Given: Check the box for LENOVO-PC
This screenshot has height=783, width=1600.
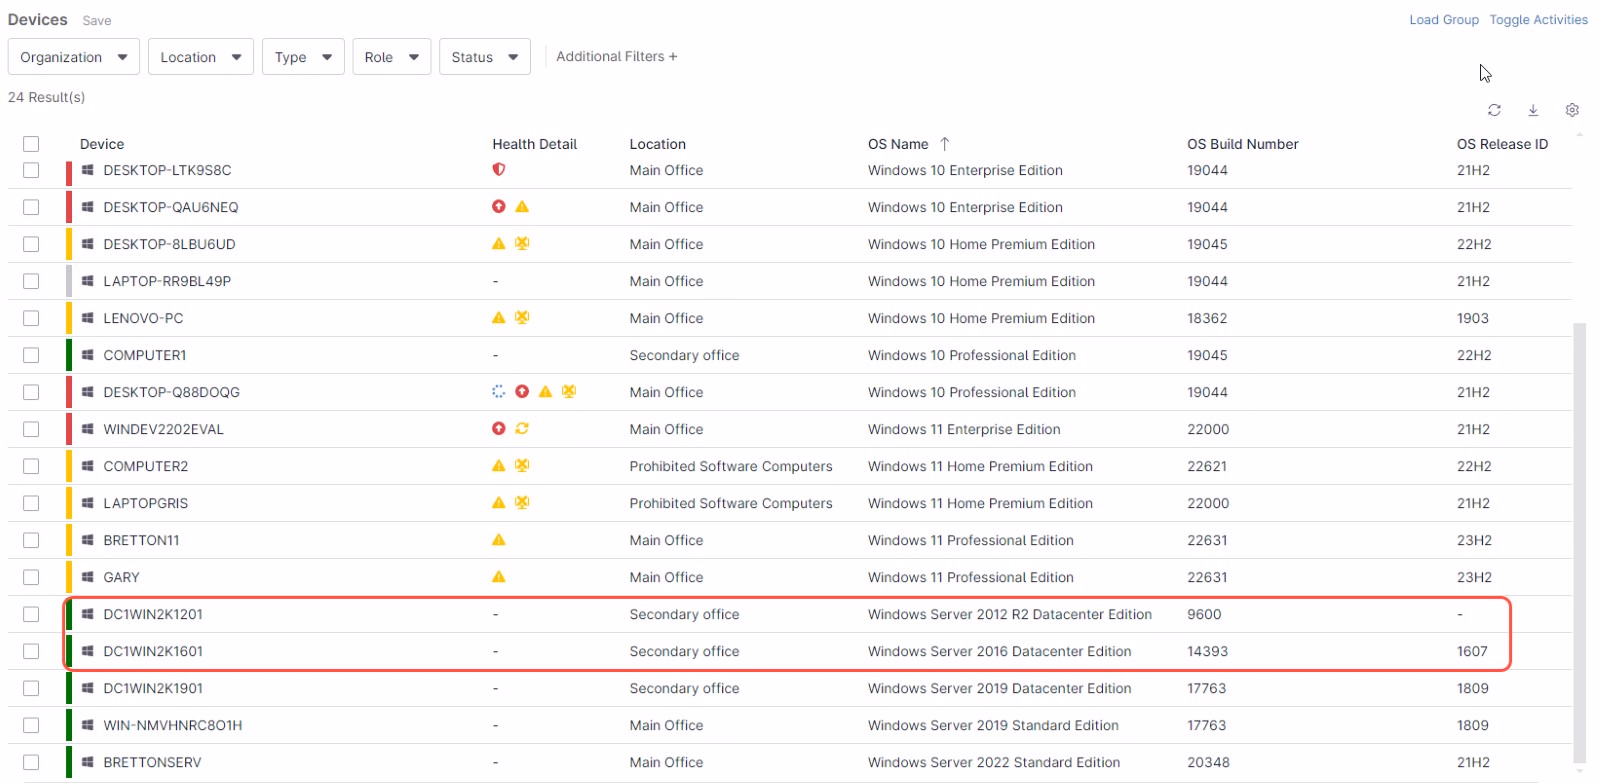Looking at the screenshot, I should (x=31, y=318).
